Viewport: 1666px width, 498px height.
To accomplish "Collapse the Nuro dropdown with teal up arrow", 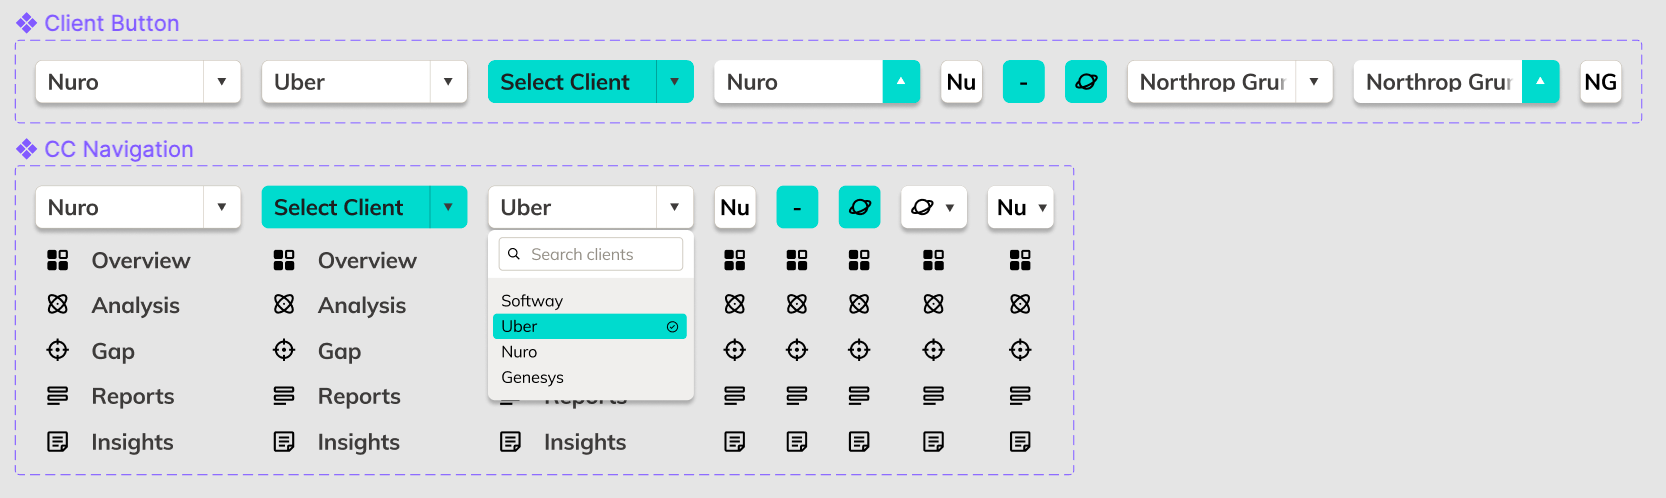I will pyautogui.click(x=901, y=82).
